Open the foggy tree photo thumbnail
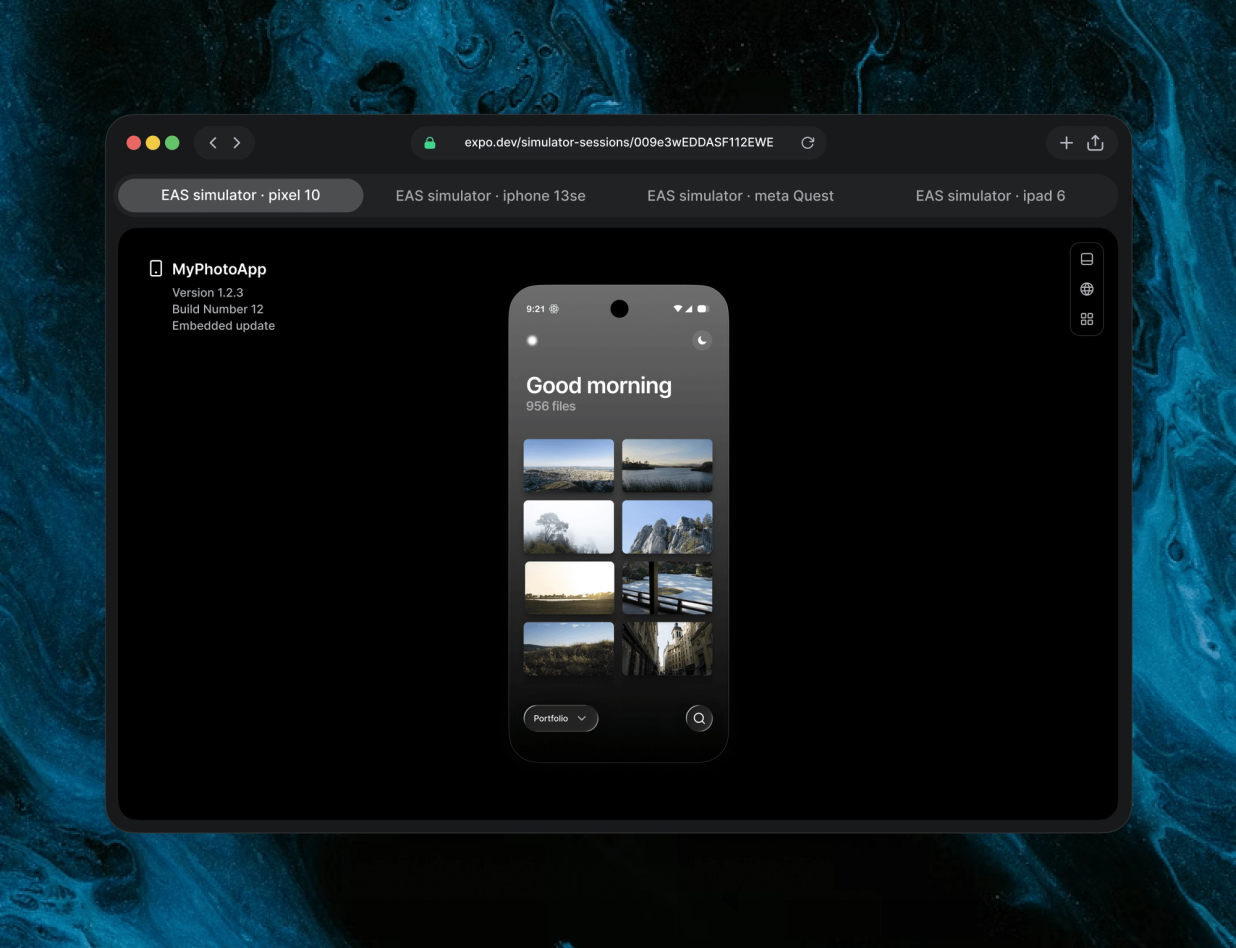 point(569,527)
